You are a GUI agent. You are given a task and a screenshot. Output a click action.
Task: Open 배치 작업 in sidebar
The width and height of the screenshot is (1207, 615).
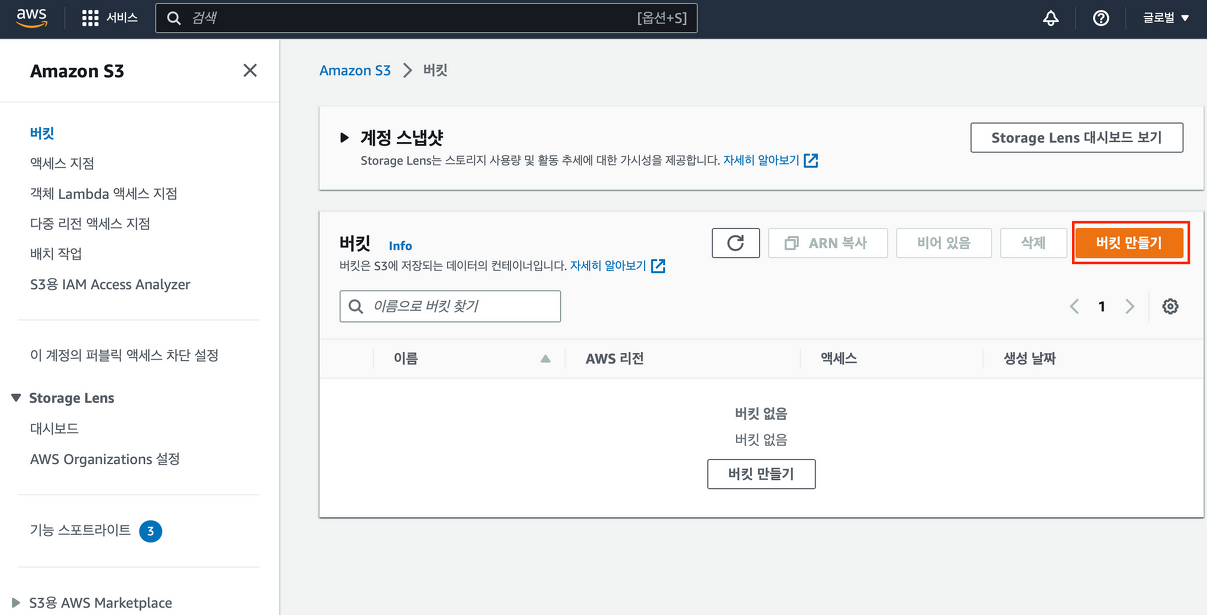point(56,254)
